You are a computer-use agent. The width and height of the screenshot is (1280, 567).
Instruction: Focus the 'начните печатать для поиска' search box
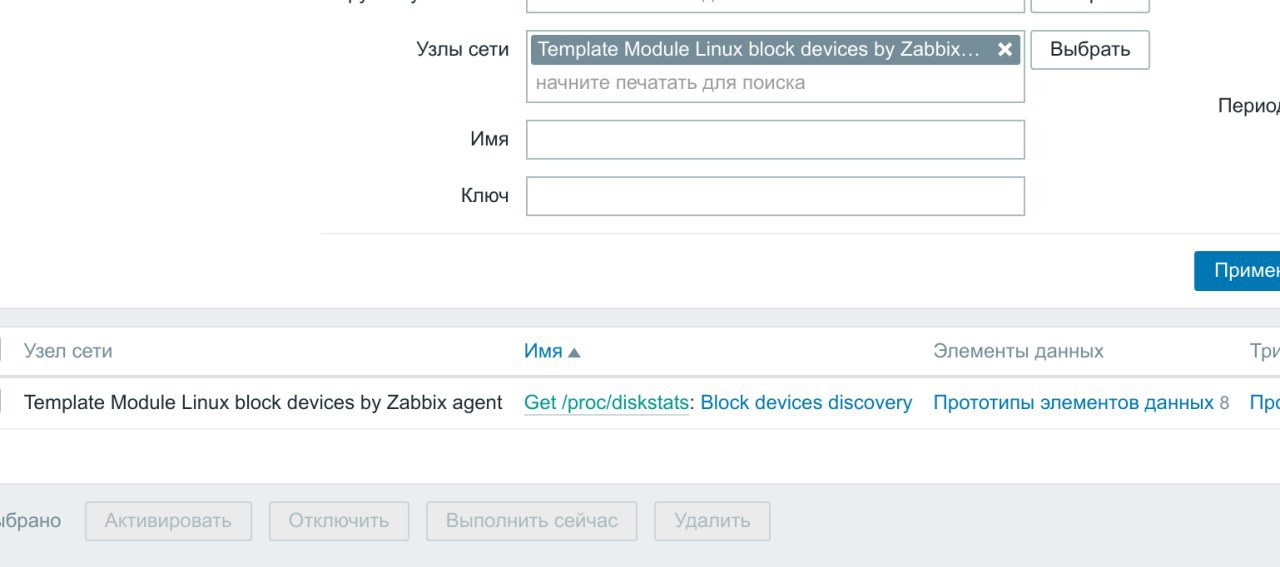(775, 83)
